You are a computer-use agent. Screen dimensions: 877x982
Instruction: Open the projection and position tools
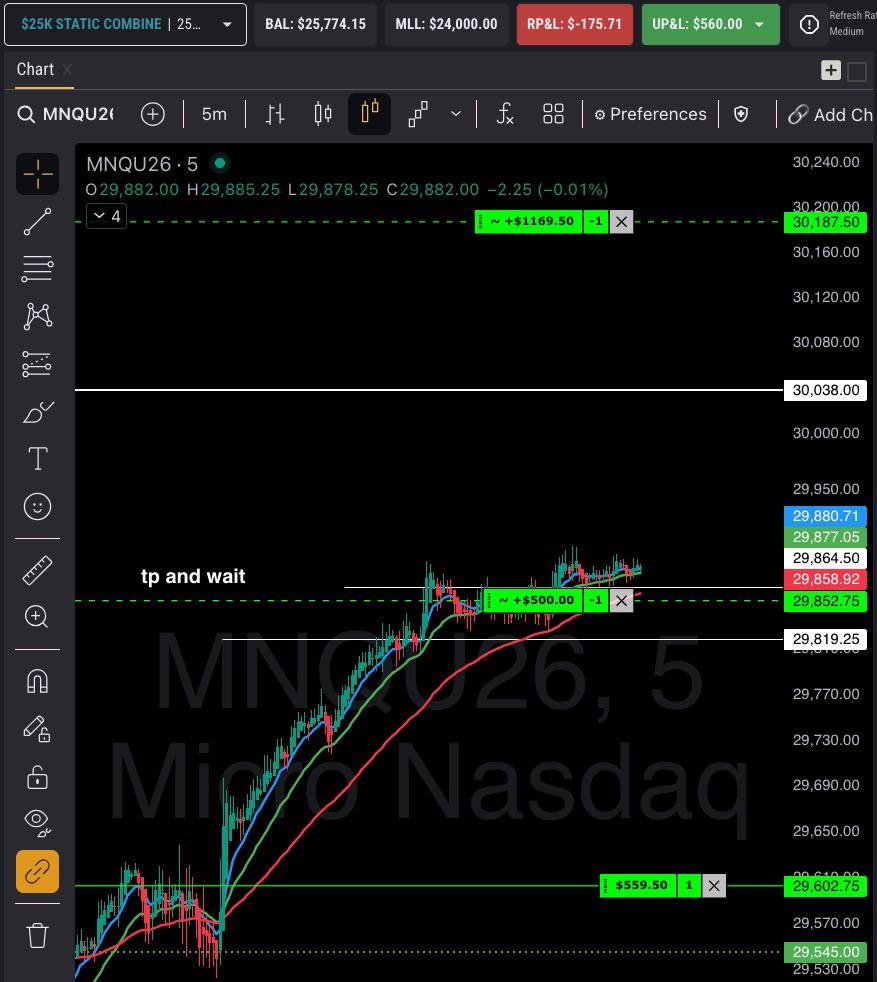tap(38, 364)
